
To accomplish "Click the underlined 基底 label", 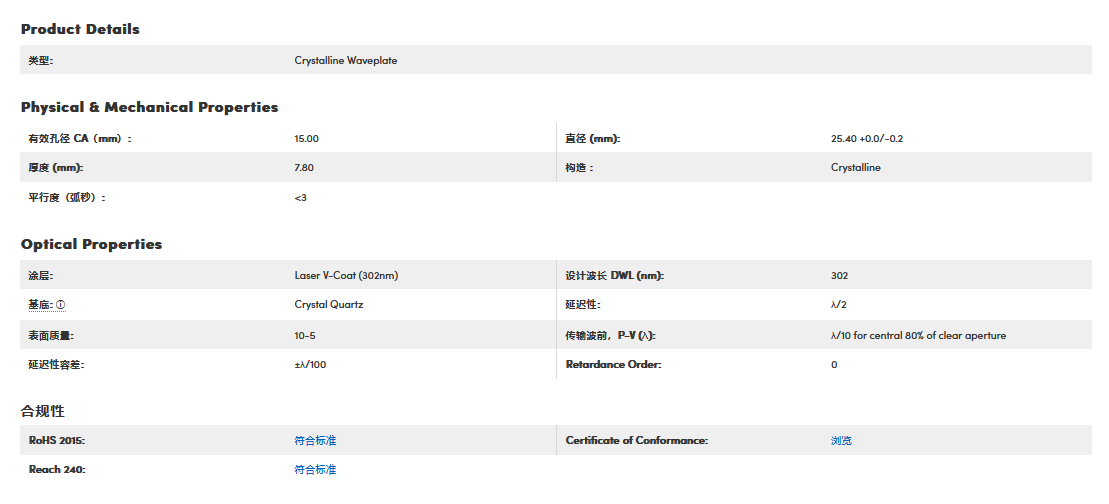I will coord(40,305).
